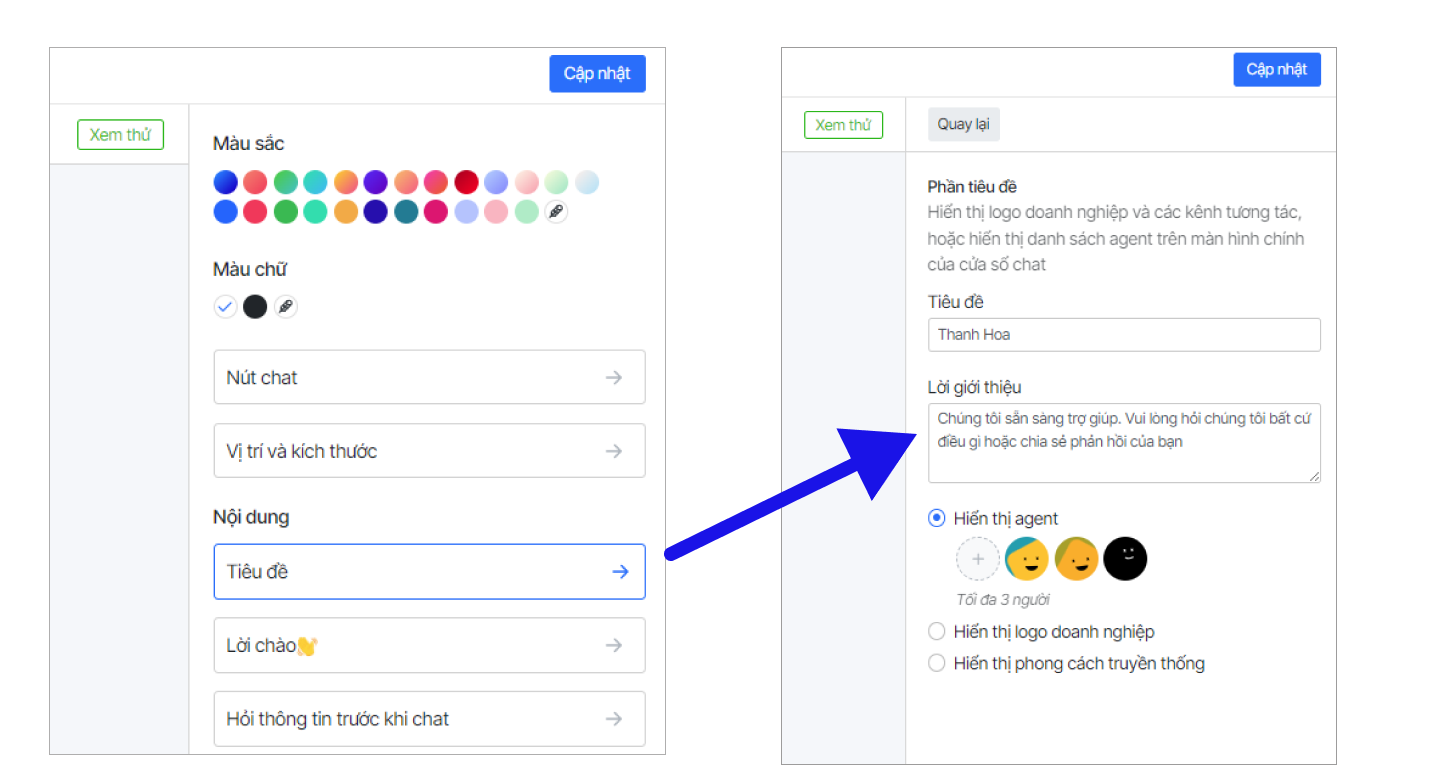Select the blue-haired agent avatar

(x=1026, y=559)
